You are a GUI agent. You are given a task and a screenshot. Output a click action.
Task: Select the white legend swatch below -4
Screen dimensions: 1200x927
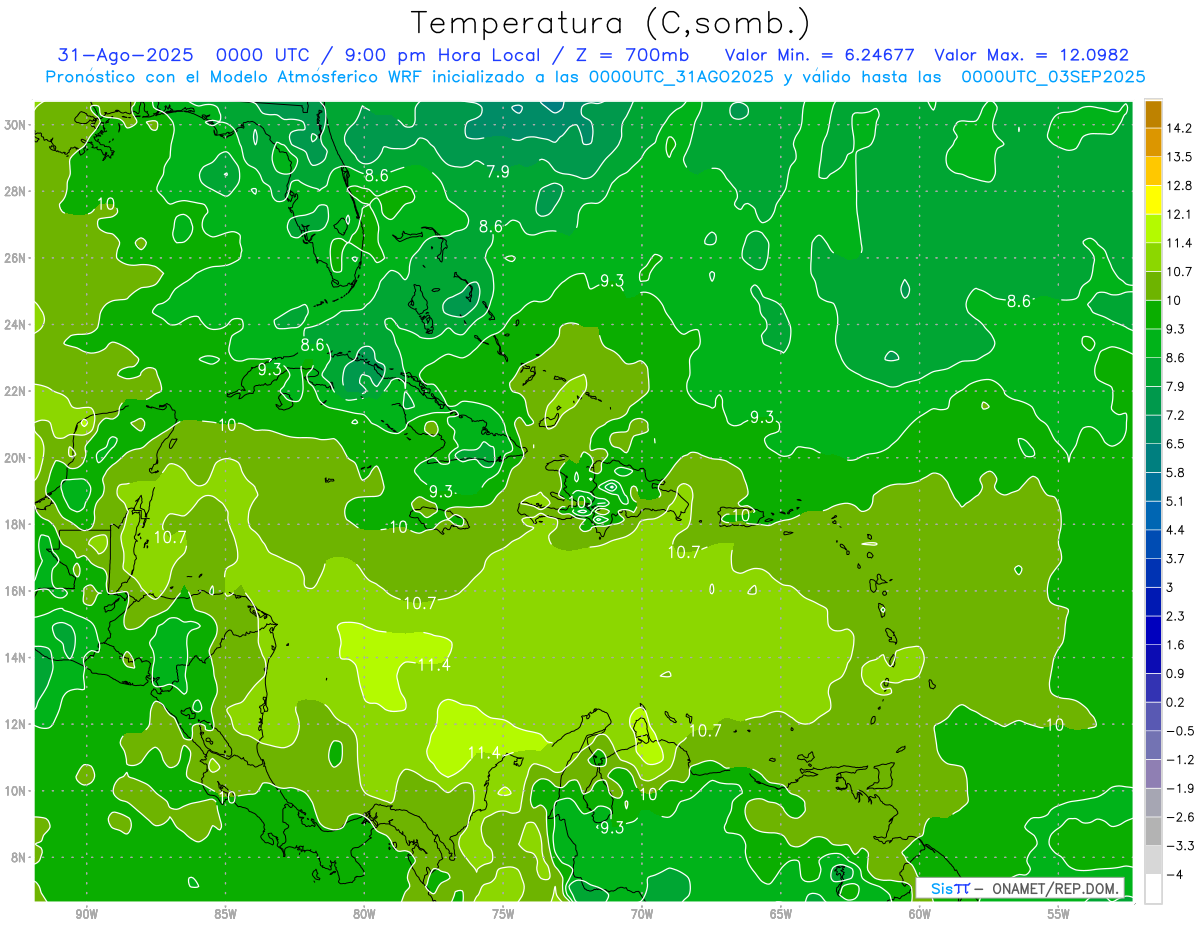click(1153, 889)
